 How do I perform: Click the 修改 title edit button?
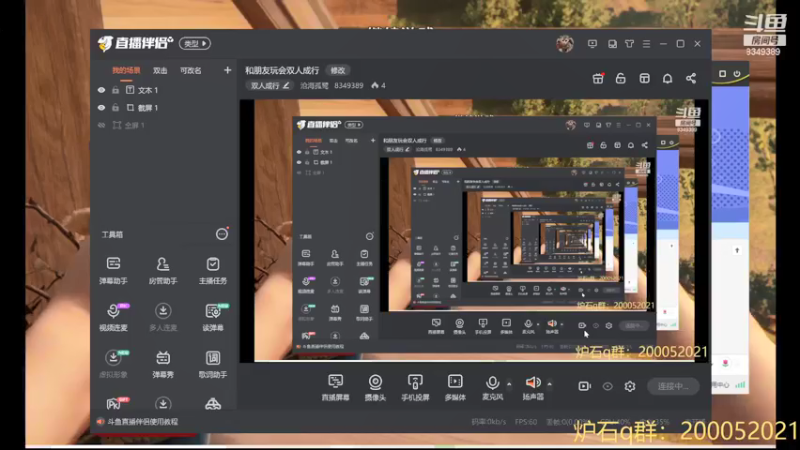(x=337, y=70)
